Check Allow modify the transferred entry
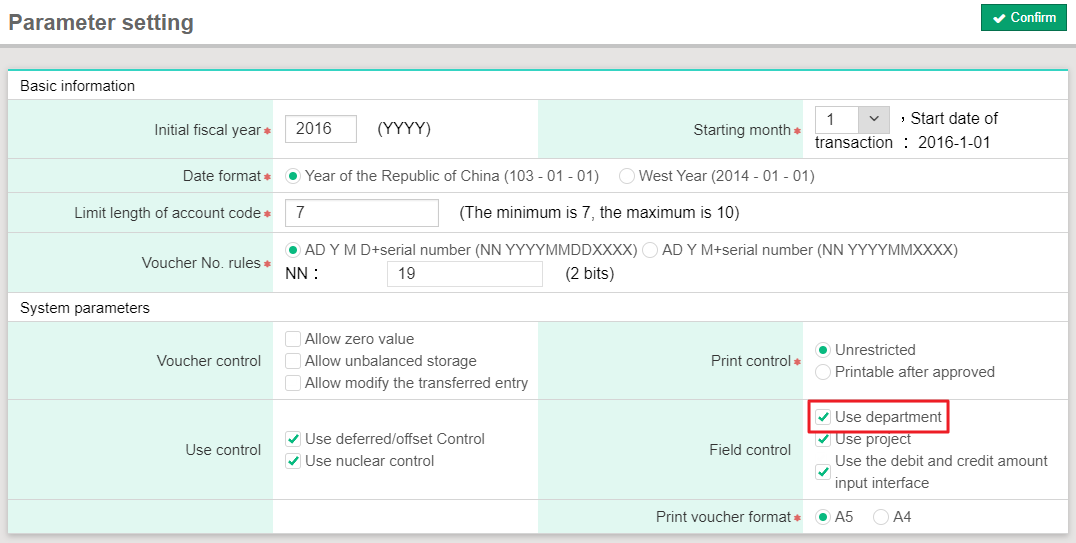Screen dimensions: 1076x543 tap(293, 383)
